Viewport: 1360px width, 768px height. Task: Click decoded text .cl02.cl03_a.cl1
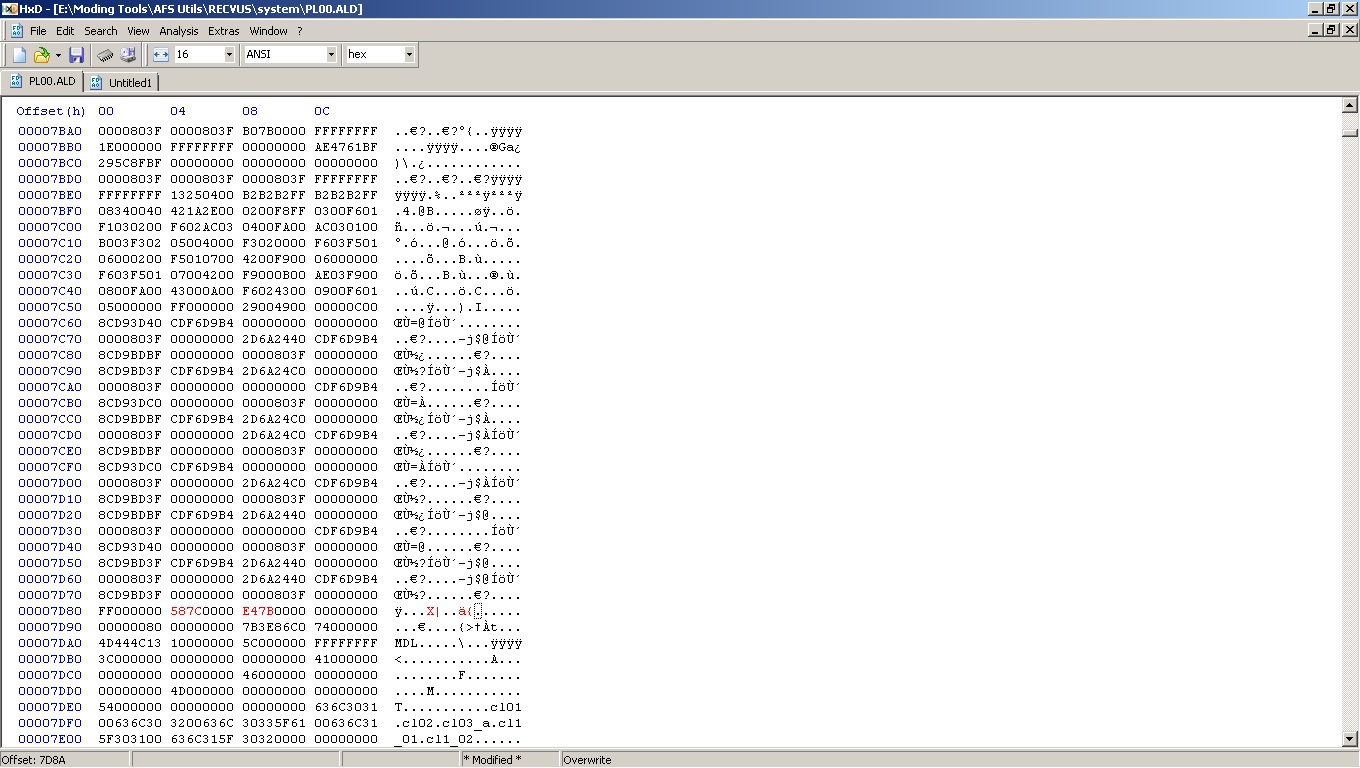click(x=458, y=723)
